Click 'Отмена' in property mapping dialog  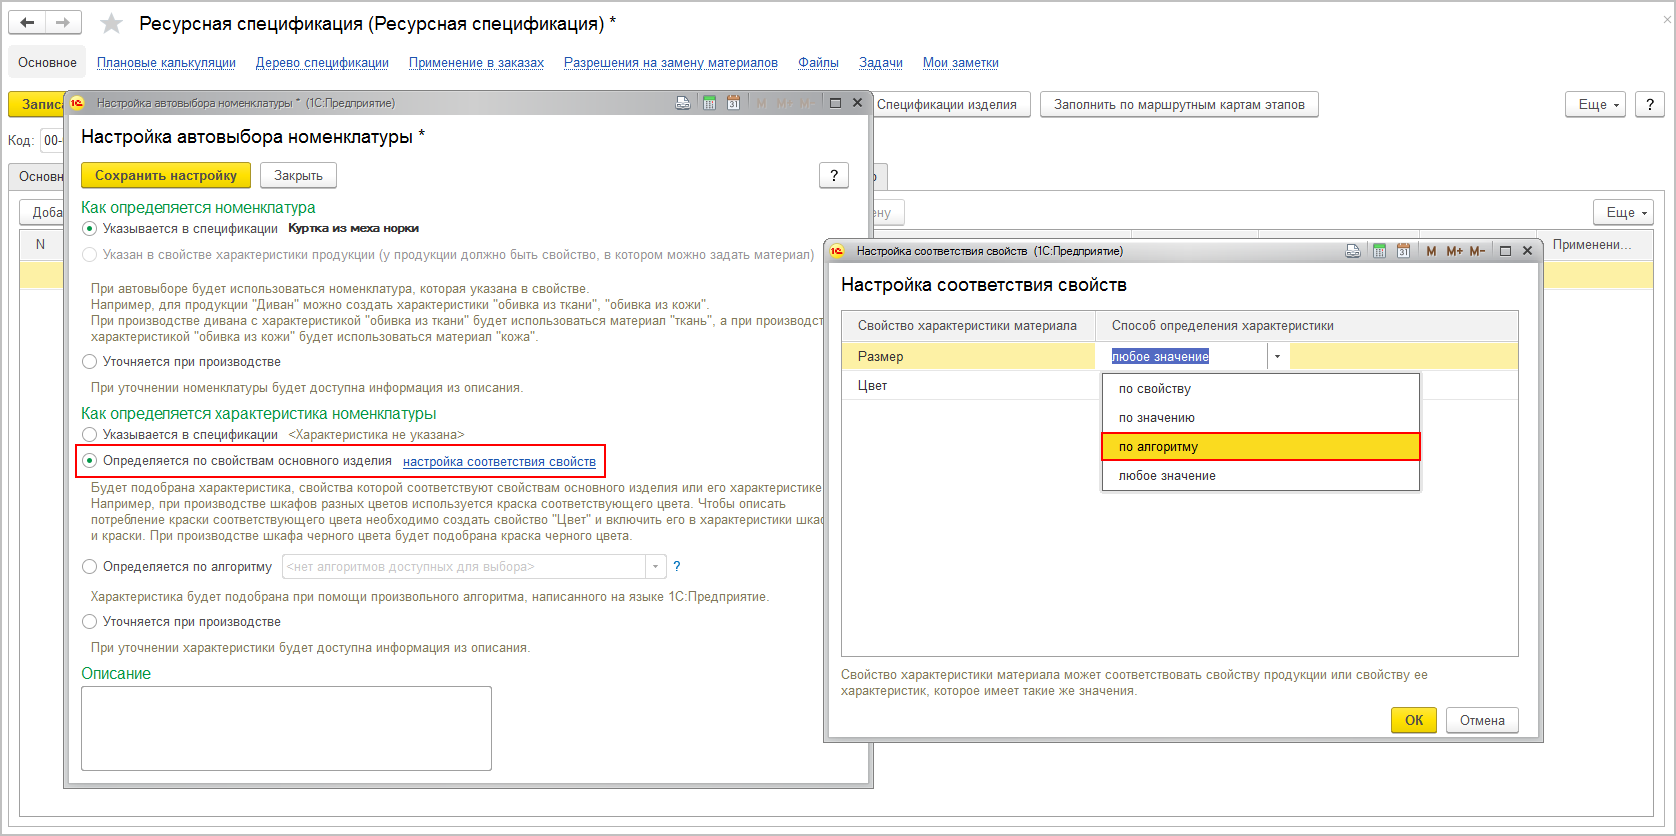pos(1482,720)
